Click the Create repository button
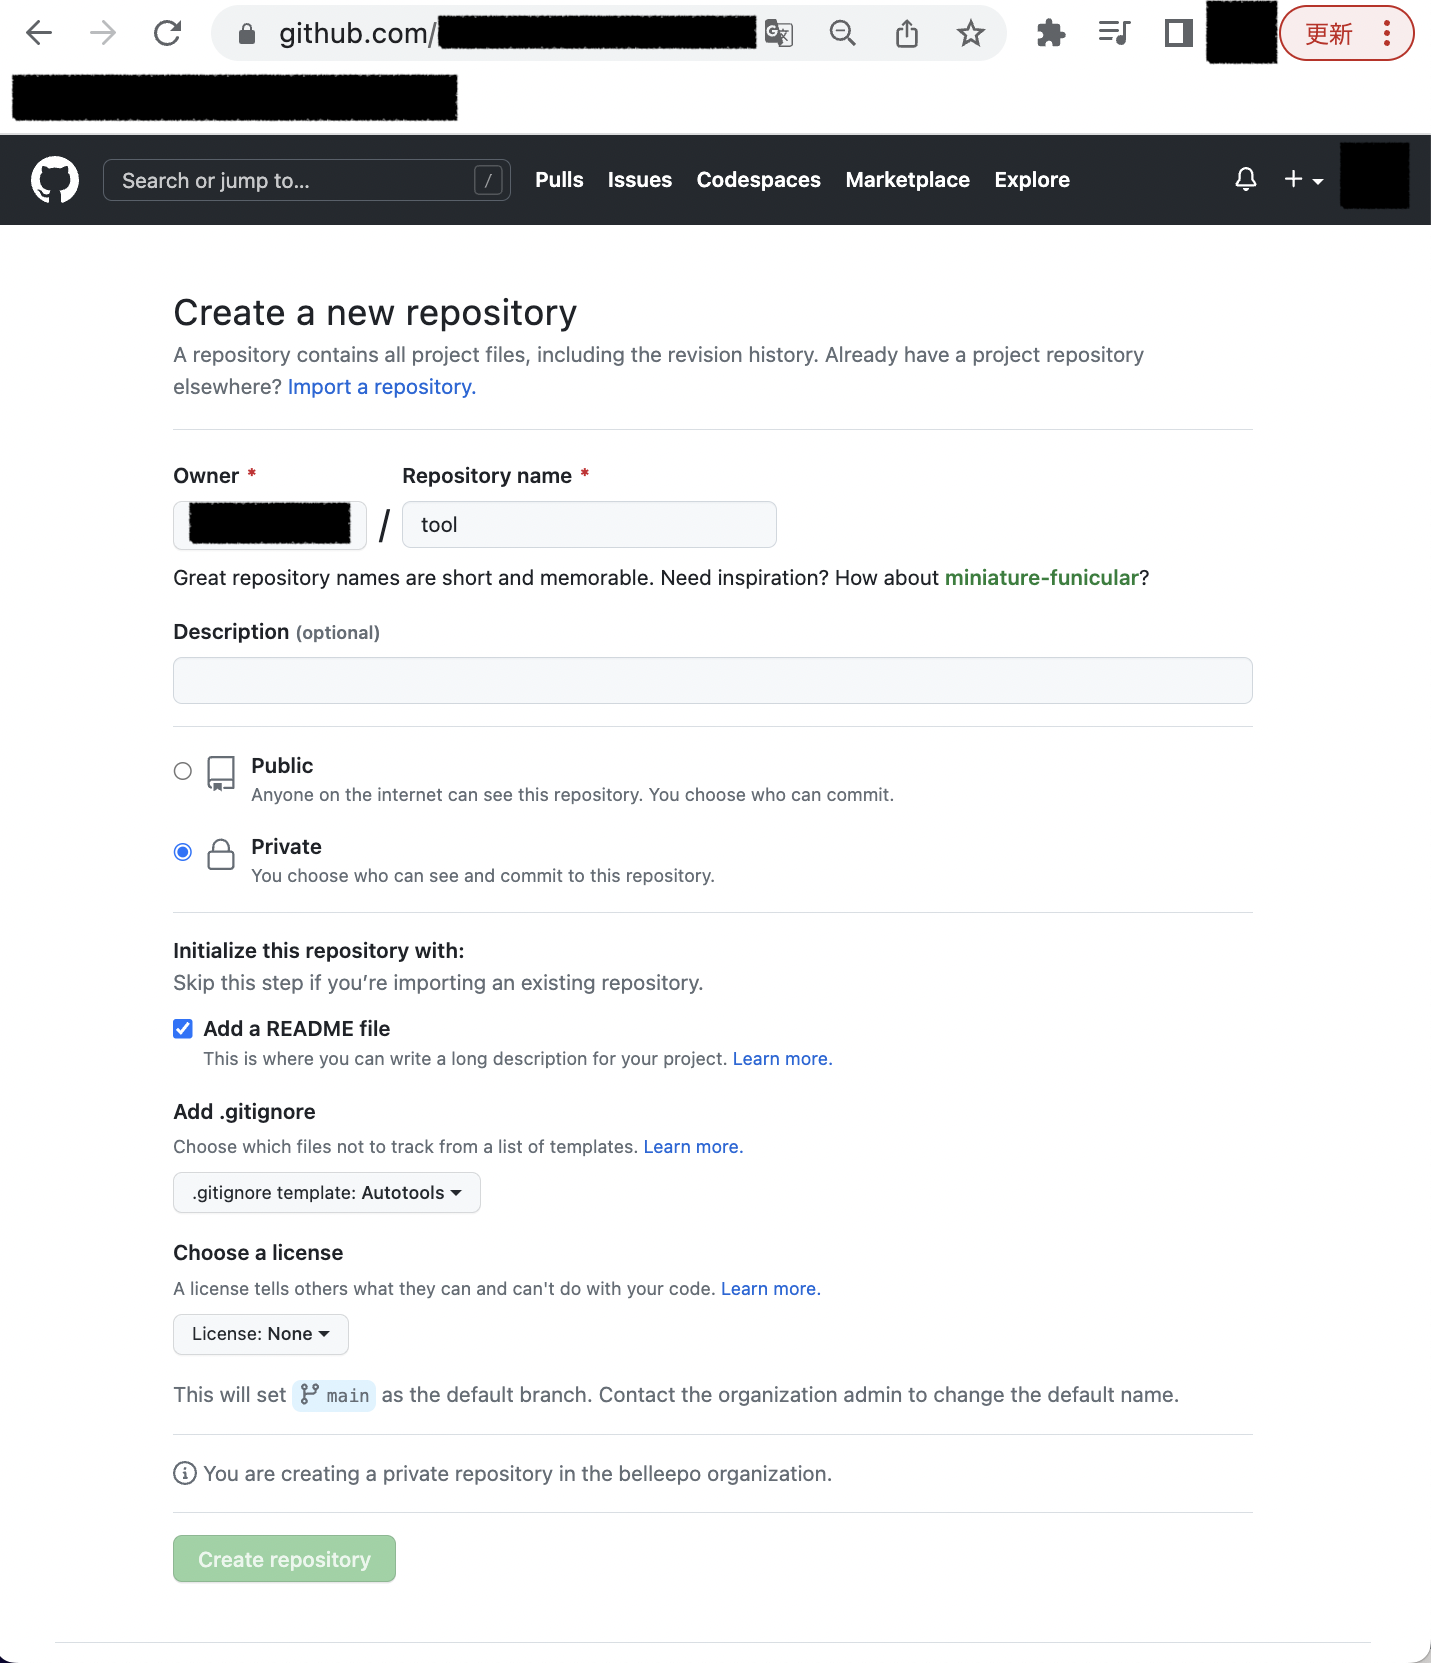1431x1663 pixels. pyautogui.click(x=285, y=1559)
